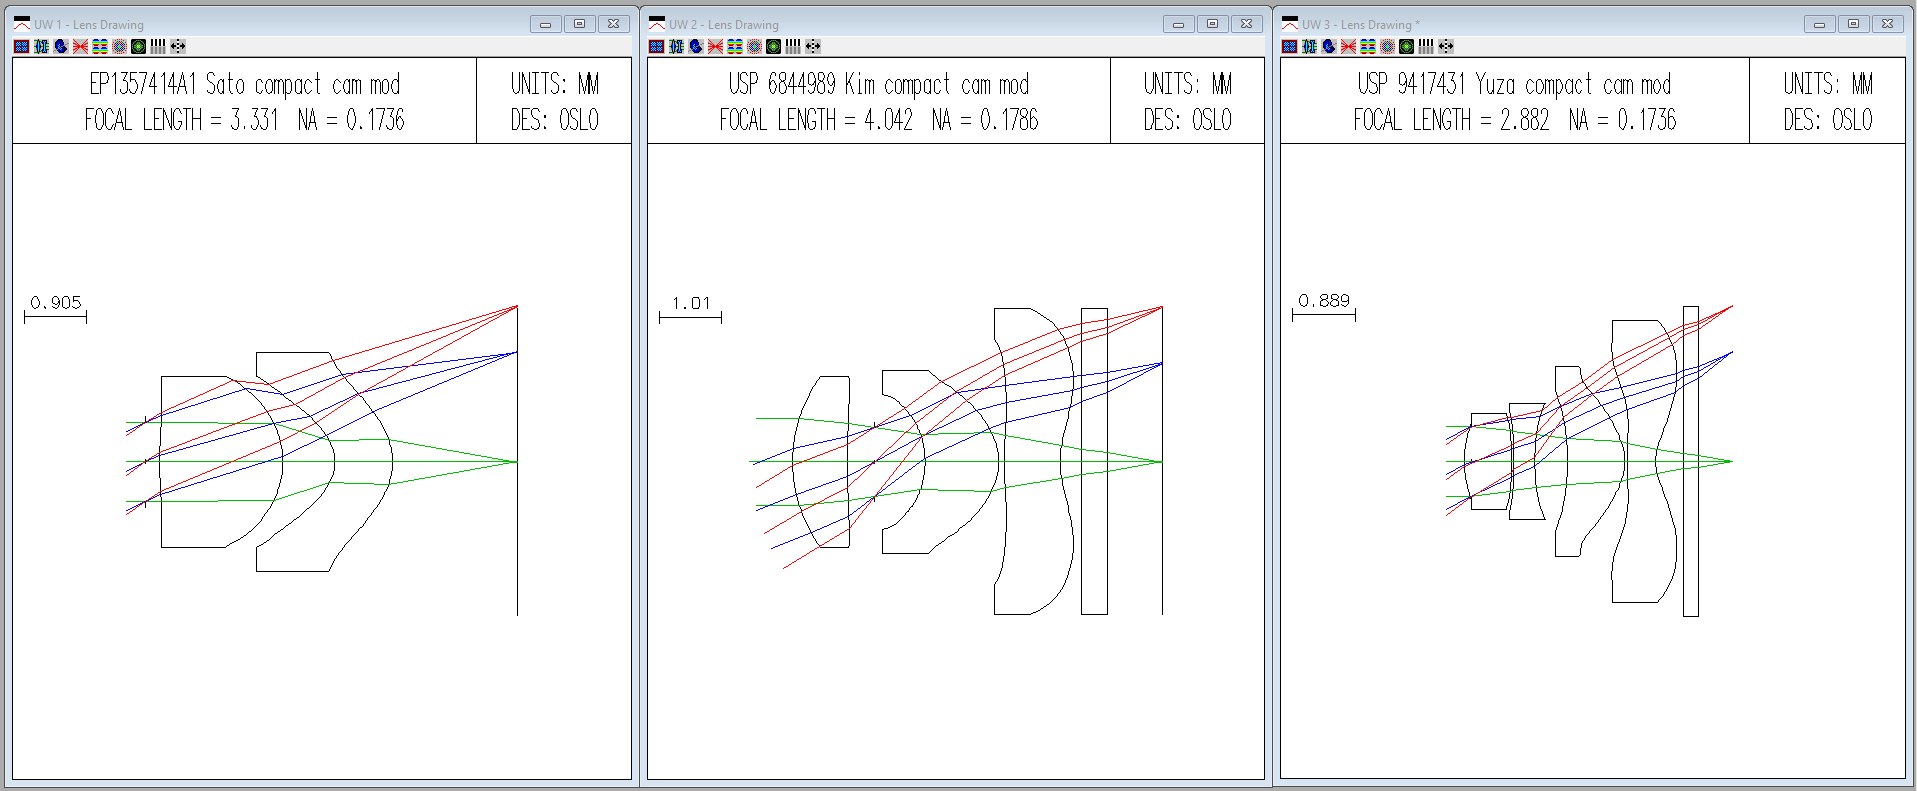This screenshot has width=1917, height=791.
Task: Click the 'UW 3 - Lens Drawing *' title text
Action: tap(1361, 25)
